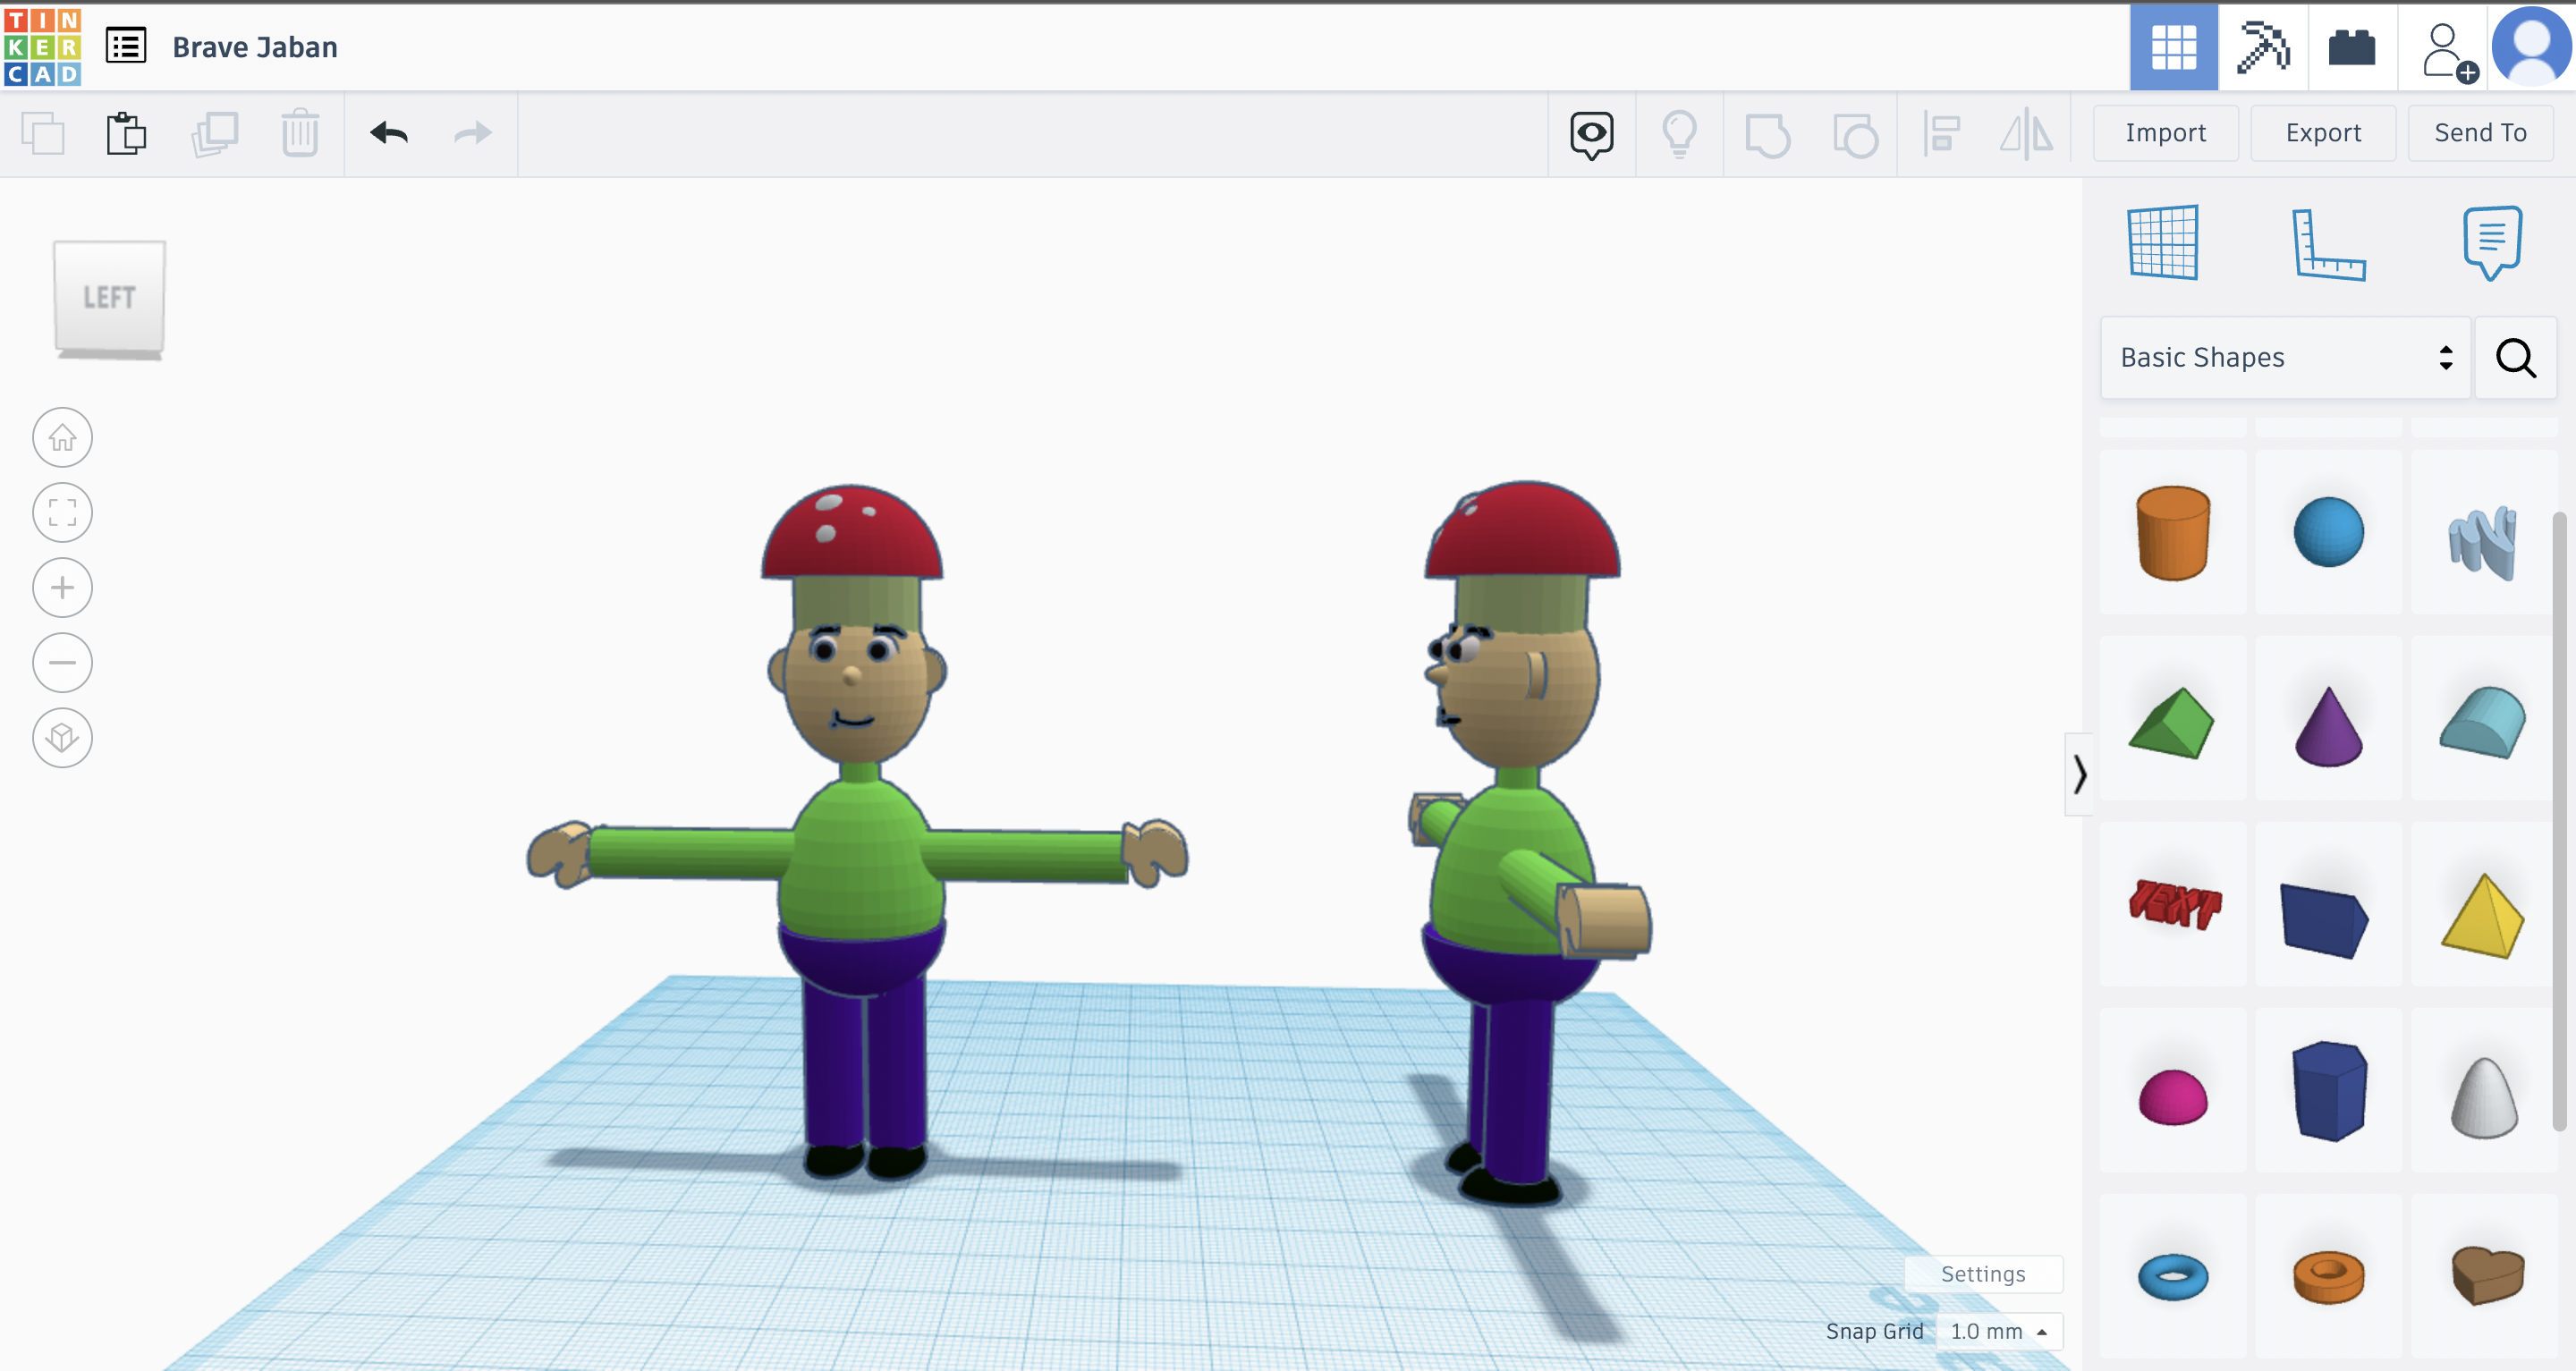Image resolution: width=2576 pixels, height=1371 pixels.
Task: Collapse the shapes panel chevron
Action: click(x=2079, y=774)
